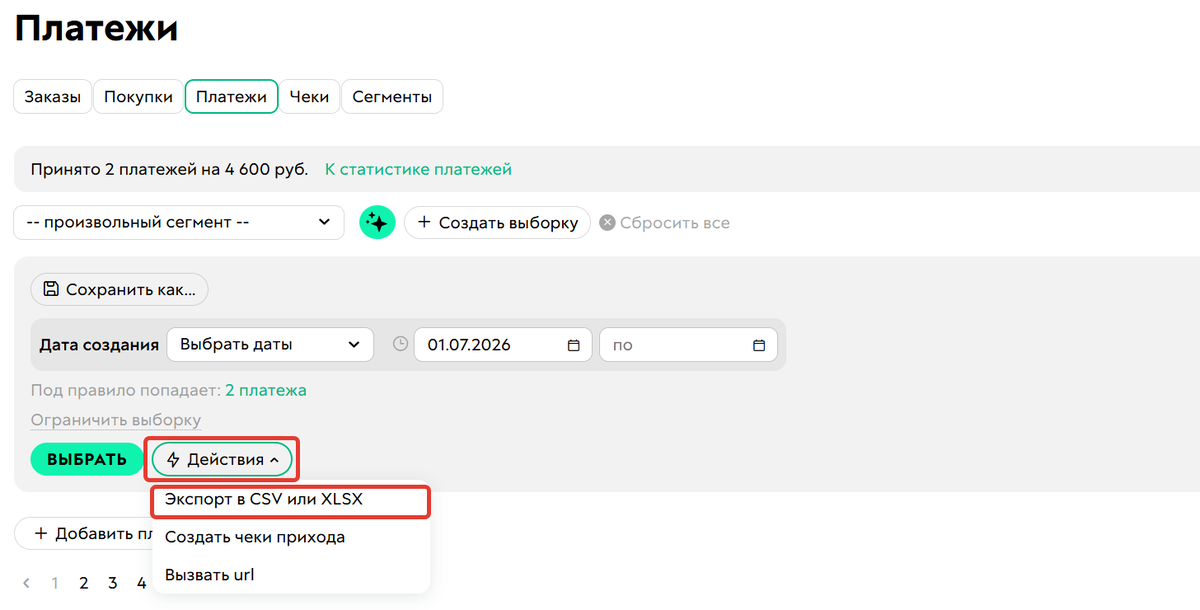
Task: Open the Сегменты tab
Action: point(392,97)
